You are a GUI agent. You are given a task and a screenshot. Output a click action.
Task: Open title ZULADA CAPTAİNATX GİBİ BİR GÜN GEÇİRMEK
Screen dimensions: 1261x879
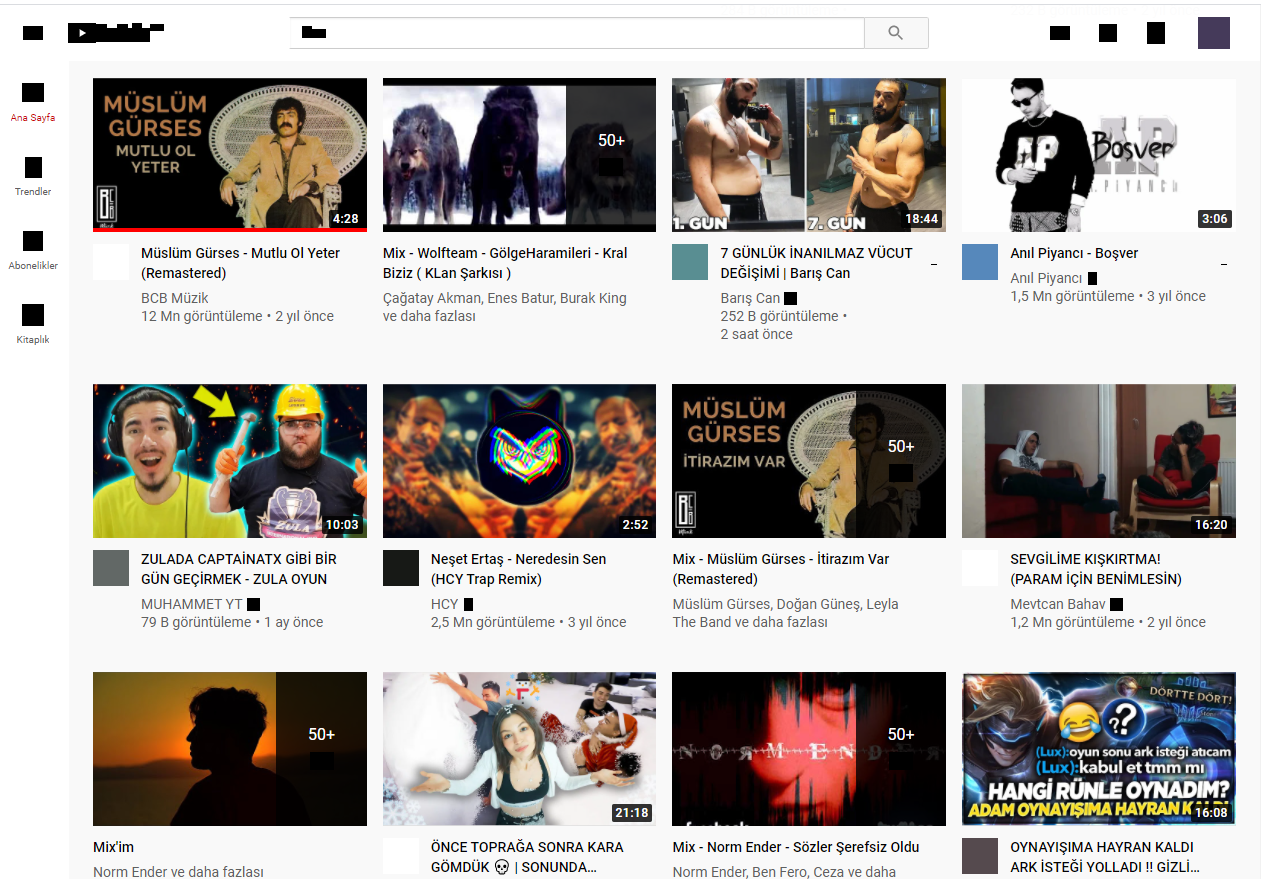(239, 569)
